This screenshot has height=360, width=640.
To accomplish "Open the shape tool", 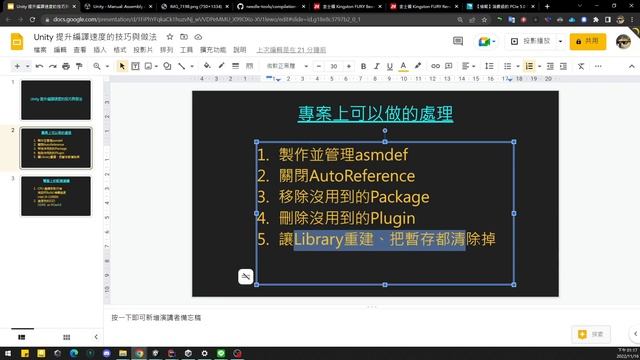I will [x=167, y=66].
